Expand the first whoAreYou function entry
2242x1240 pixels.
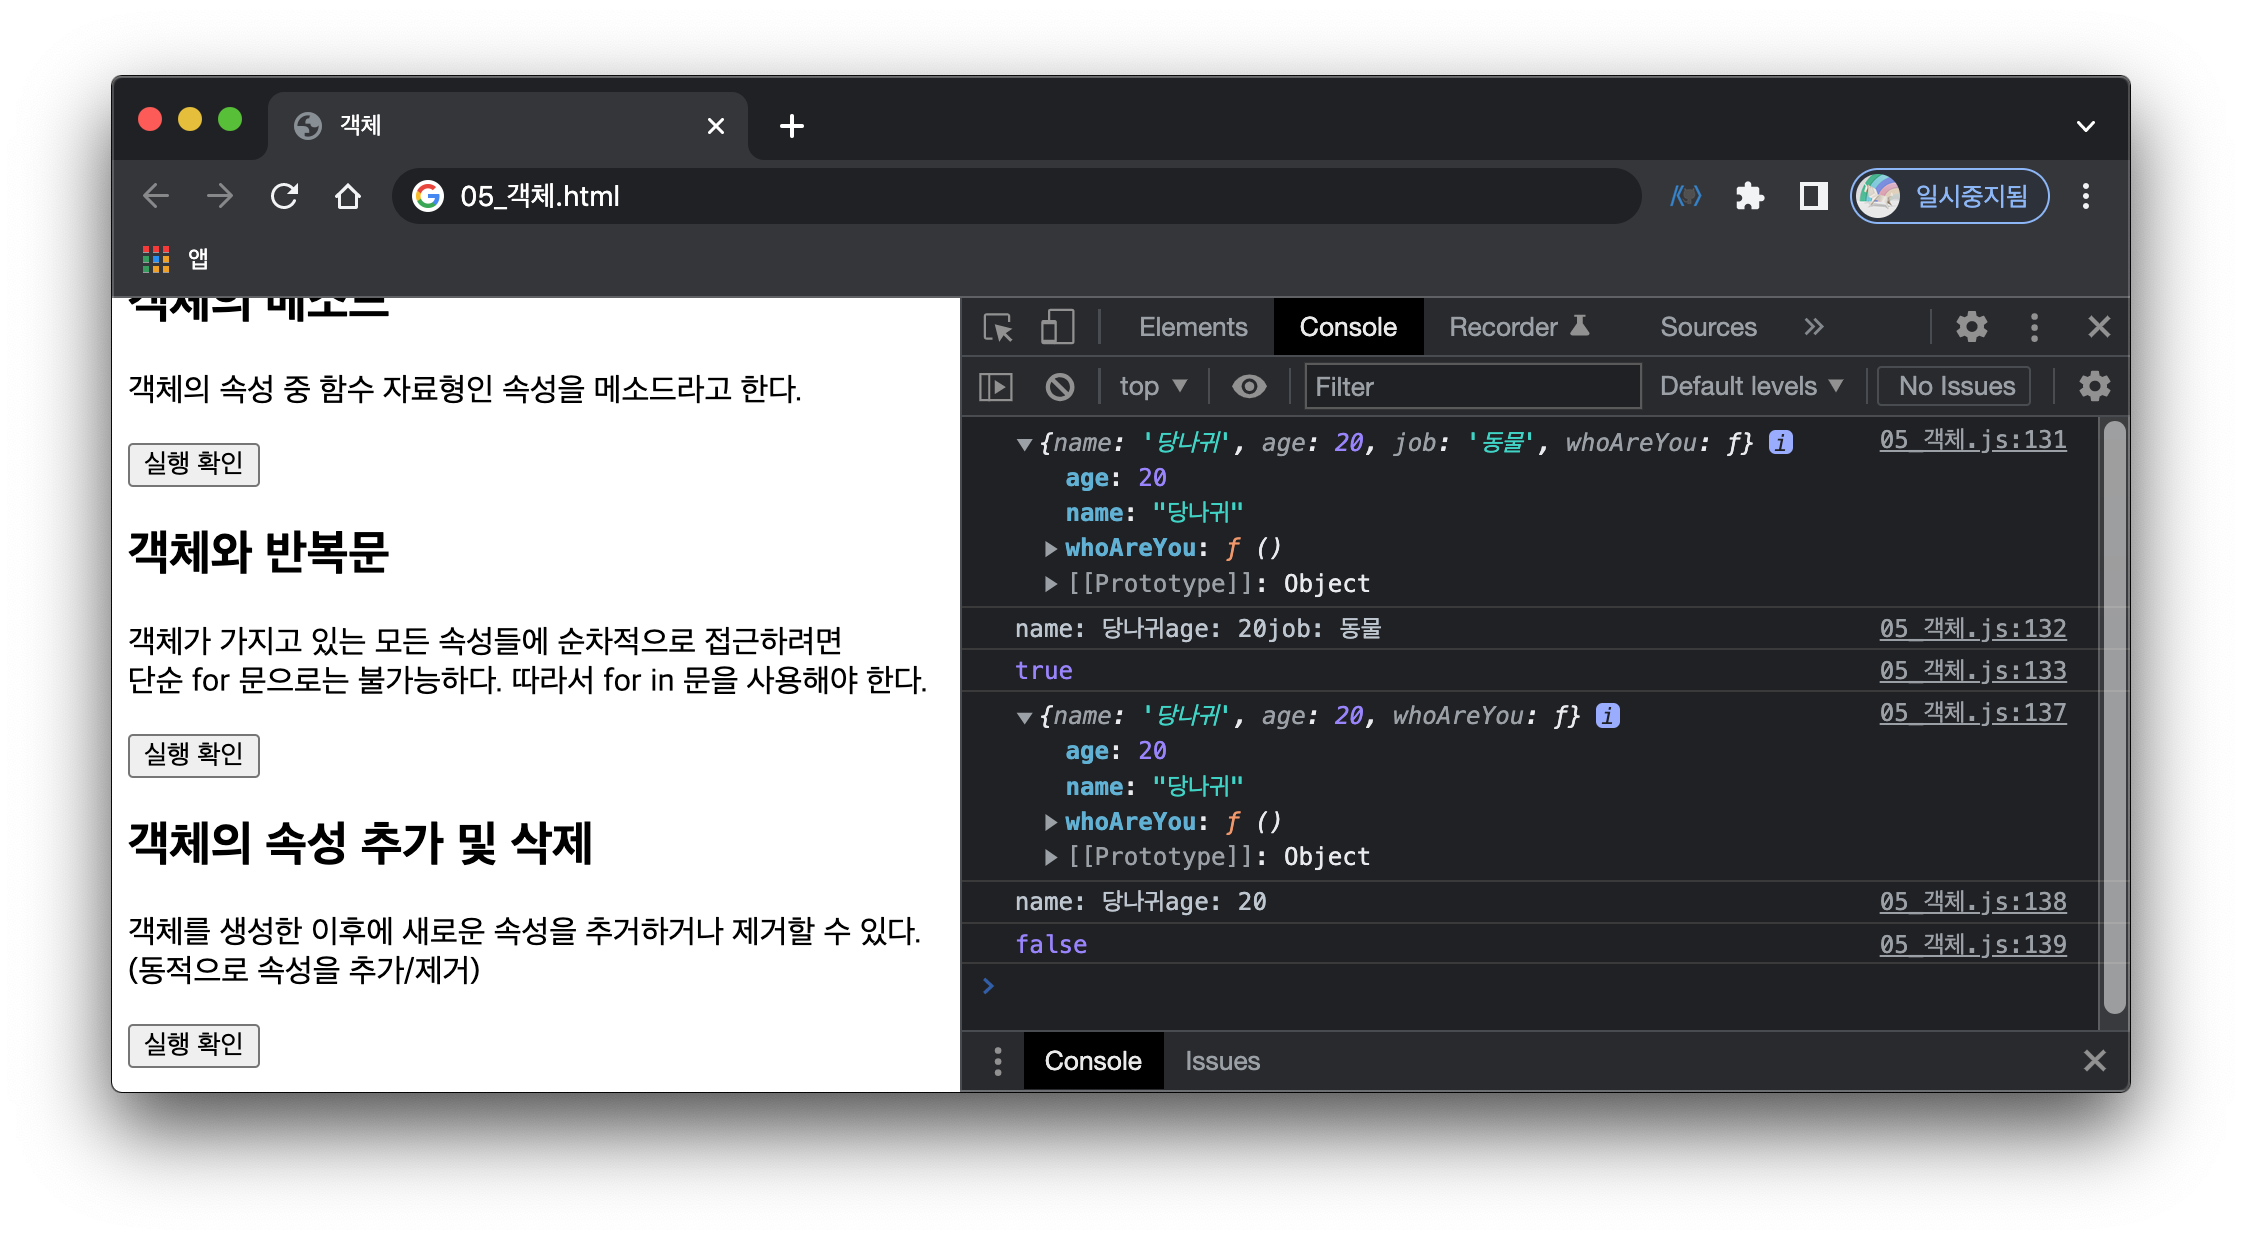pos(1051,548)
